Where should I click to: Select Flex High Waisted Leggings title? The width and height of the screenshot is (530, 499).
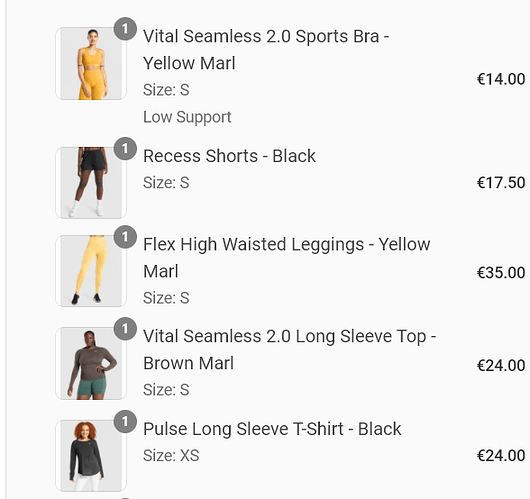coord(287,258)
